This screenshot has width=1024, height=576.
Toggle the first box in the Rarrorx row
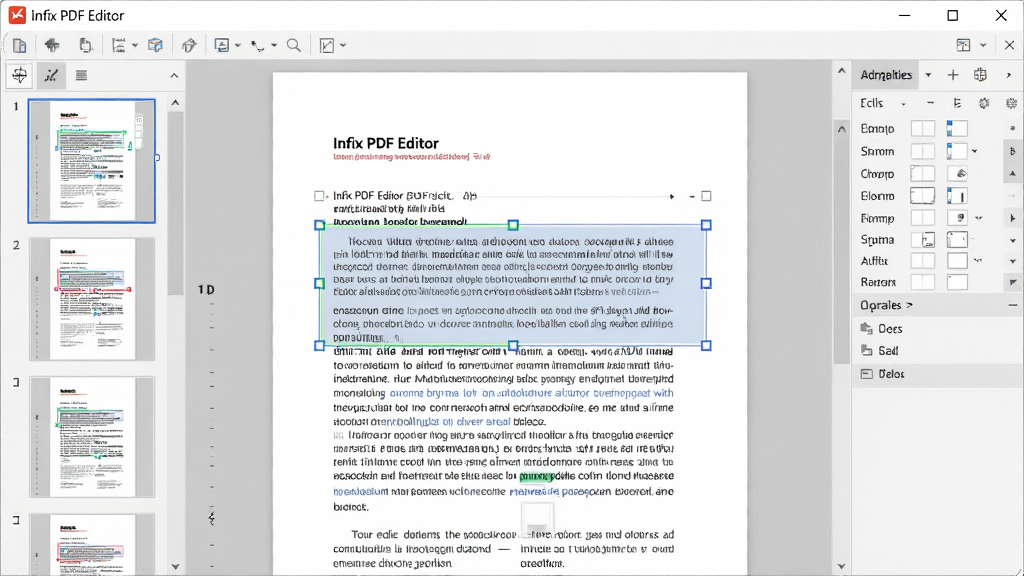pos(923,282)
